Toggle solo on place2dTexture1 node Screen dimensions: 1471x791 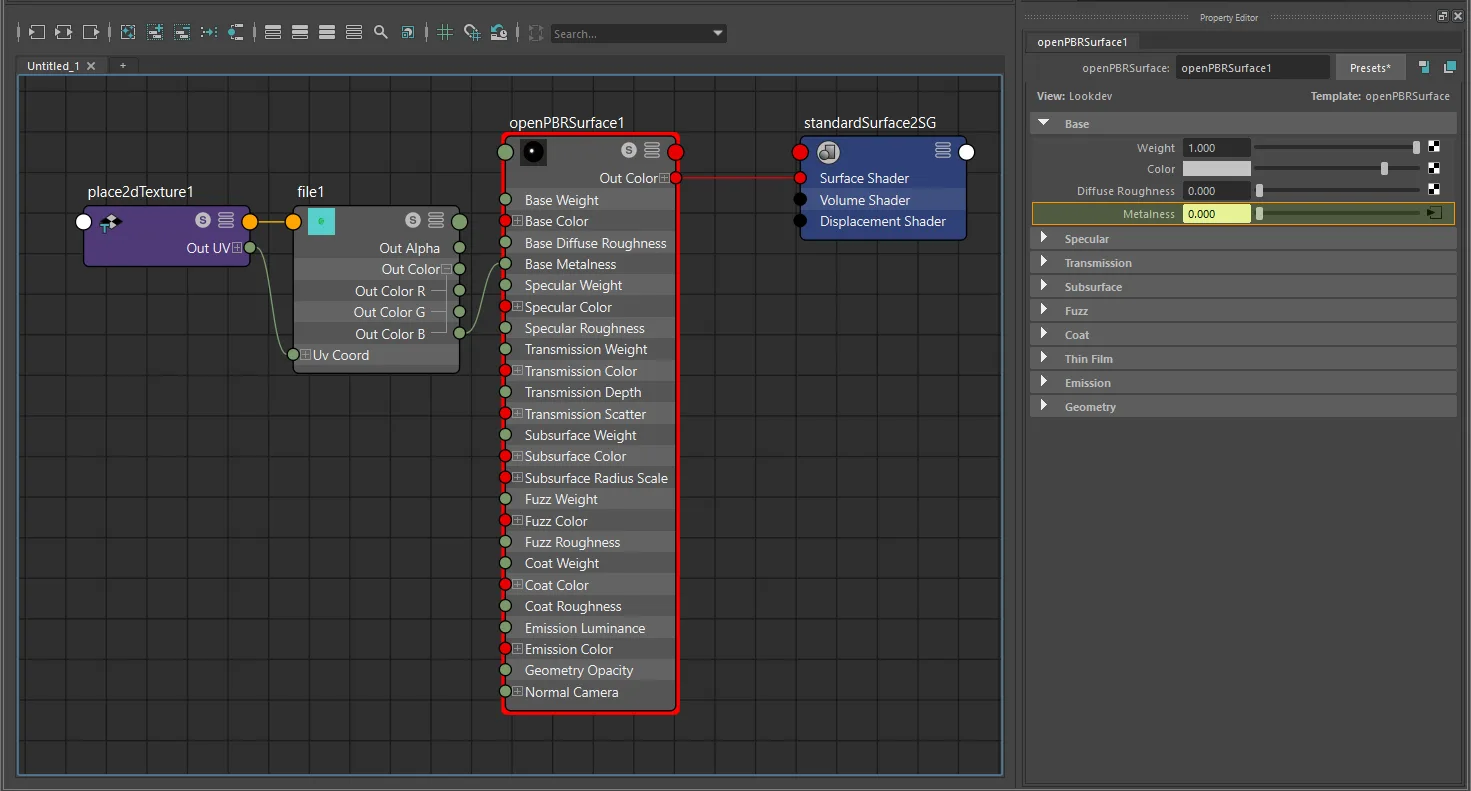click(203, 220)
